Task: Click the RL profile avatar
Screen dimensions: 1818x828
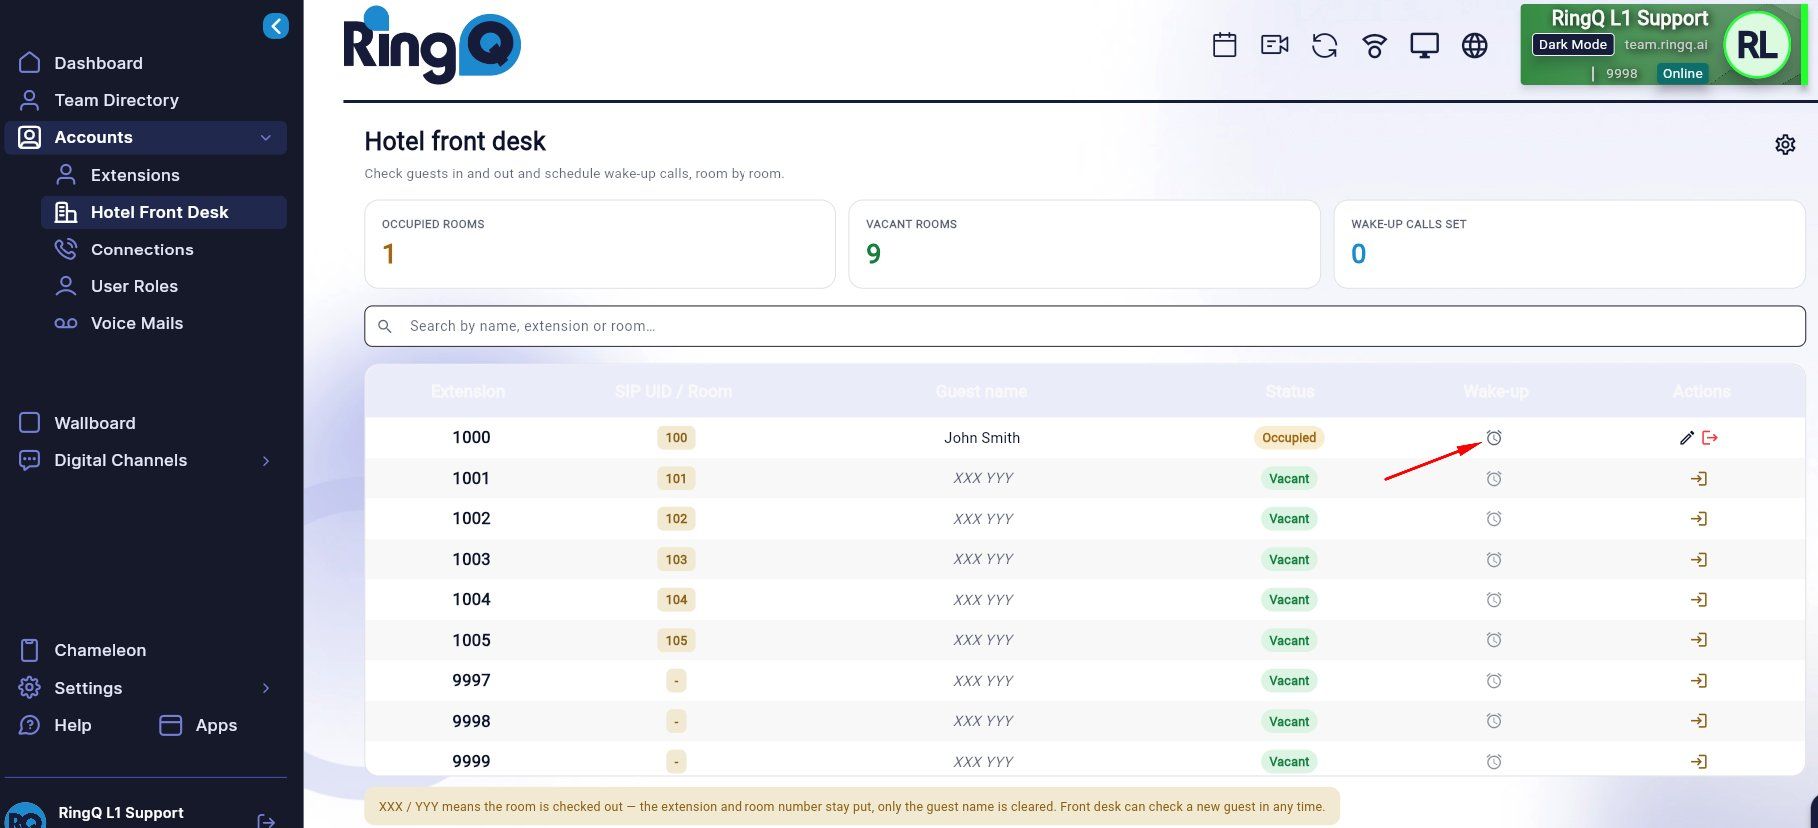Action: pyautogui.click(x=1757, y=45)
